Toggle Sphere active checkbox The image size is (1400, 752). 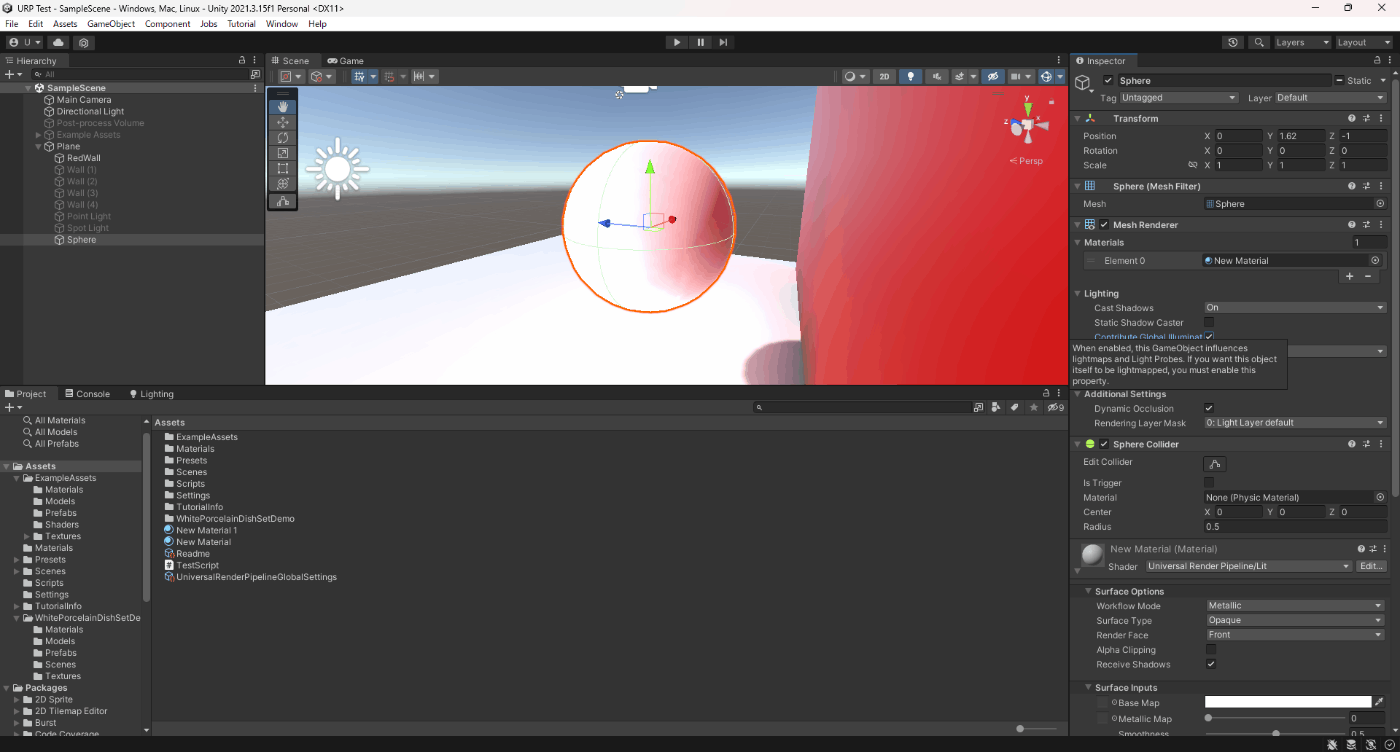(x=1108, y=80)
